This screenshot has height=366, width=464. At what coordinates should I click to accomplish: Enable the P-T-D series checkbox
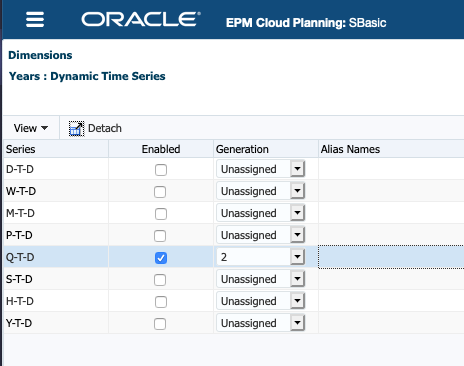click(160, 236)
